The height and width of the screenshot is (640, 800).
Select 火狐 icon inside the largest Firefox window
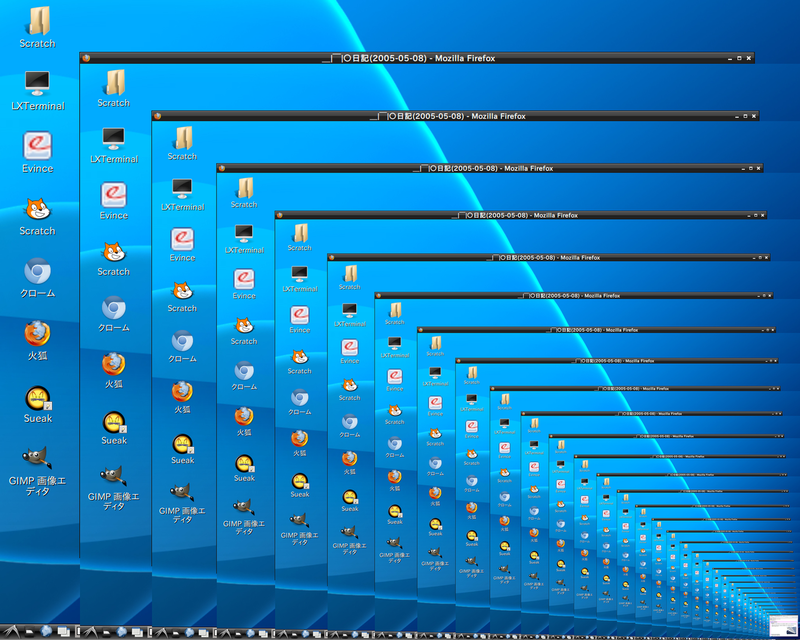point(113,364)
